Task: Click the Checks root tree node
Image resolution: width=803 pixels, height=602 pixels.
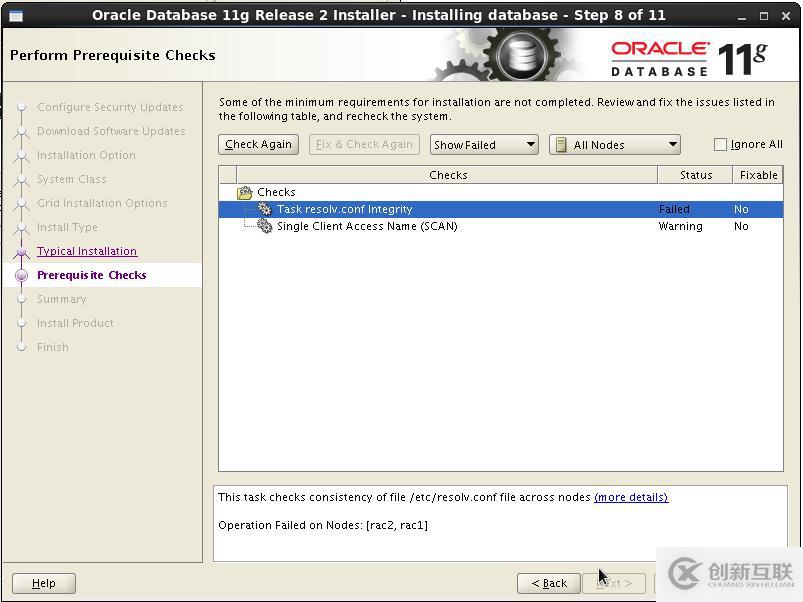Action: [x=276, y=192]
